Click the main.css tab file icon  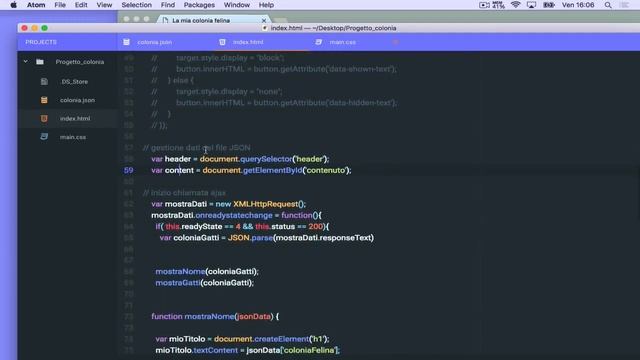tap(318, 42)
